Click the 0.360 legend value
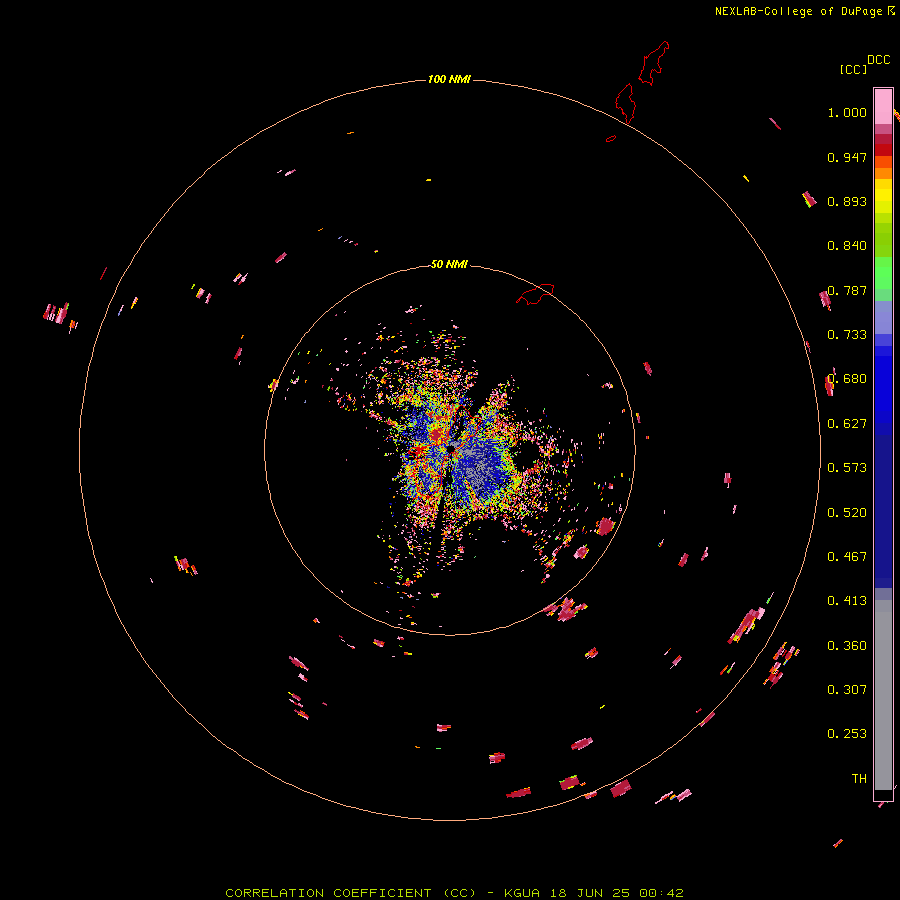The height and width of the screenshot is (900, 900). (x=847, y=646)
